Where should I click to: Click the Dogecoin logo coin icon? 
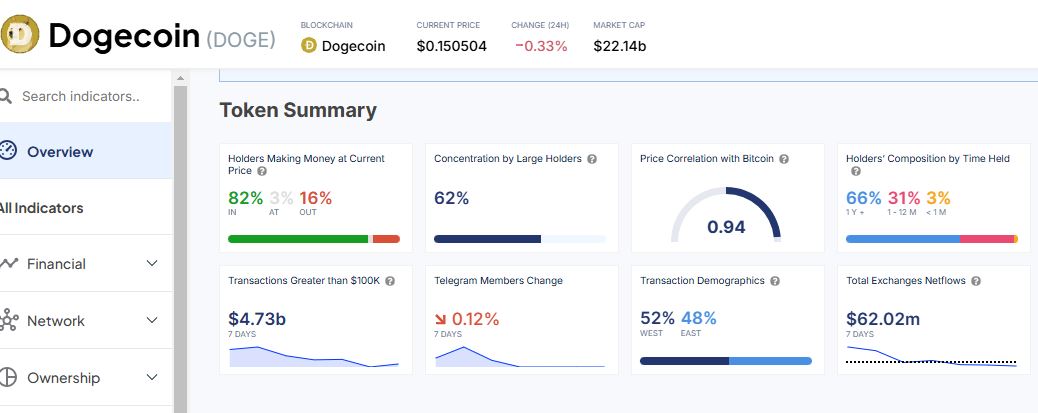[20, 34]
